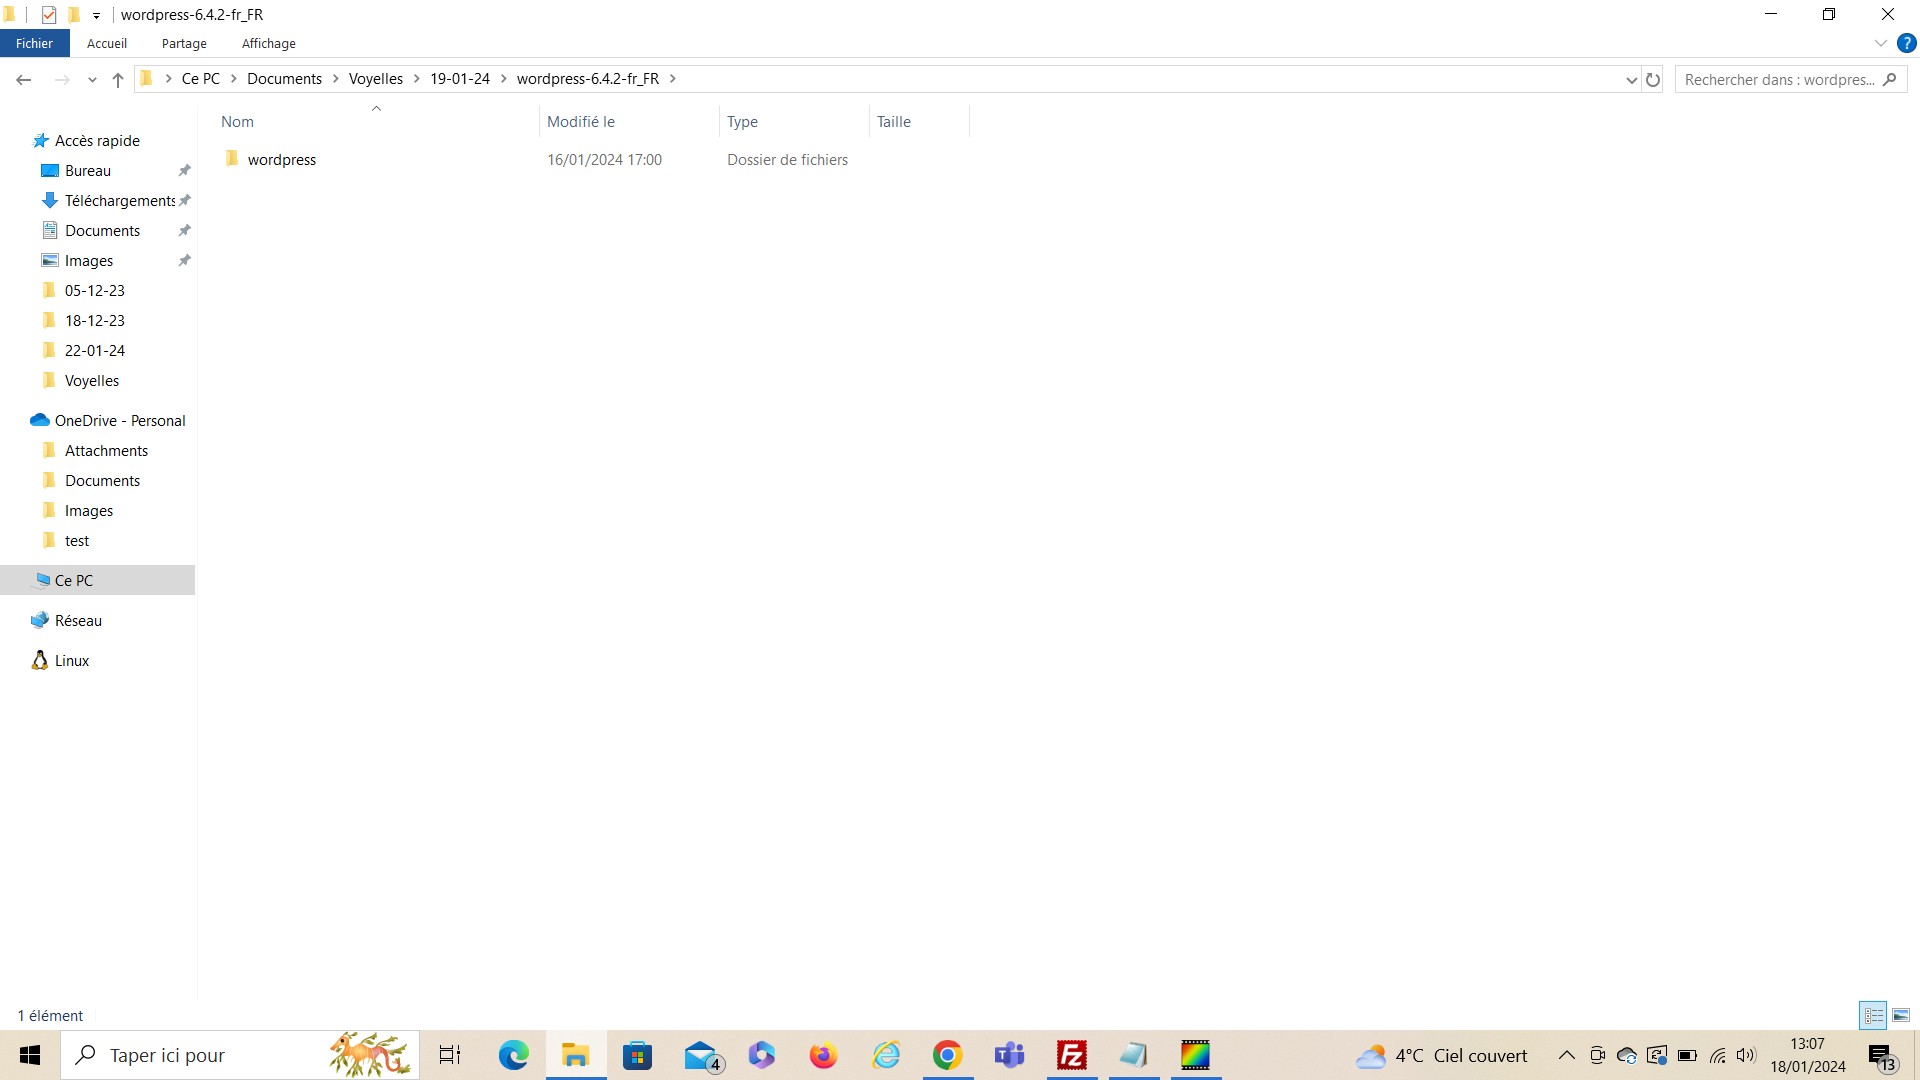This screenshot has width=1920, height=1080.
Task: Click the search magnifier icon
Action: 1889,80
